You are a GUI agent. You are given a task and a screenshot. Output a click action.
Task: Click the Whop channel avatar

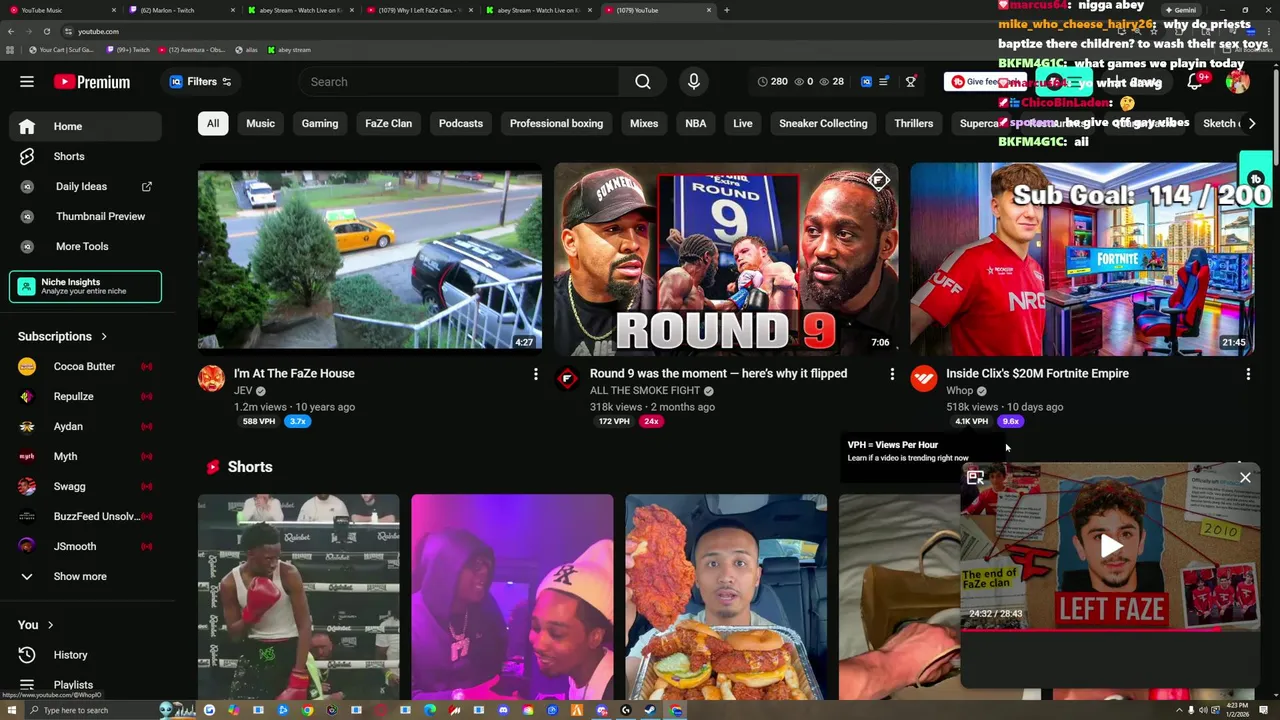click(923, 378)
